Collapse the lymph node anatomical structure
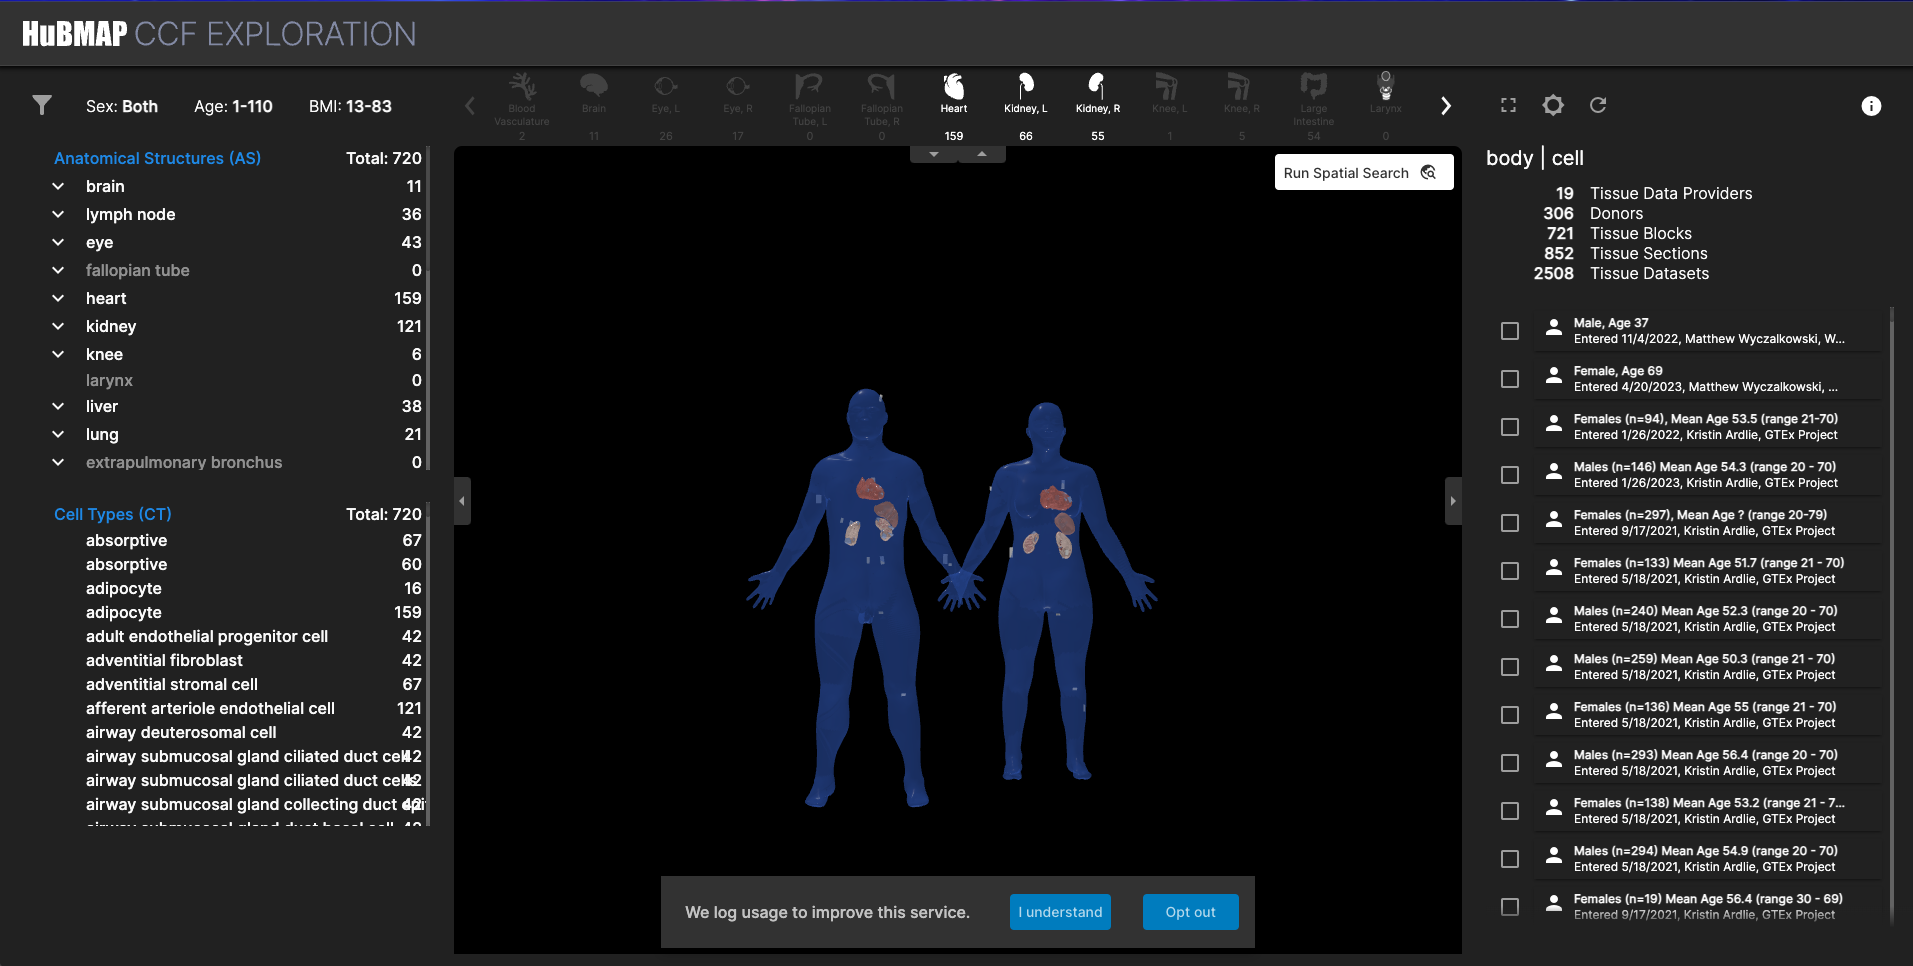Screen dimensions: 1913x966 coord(57,214)
